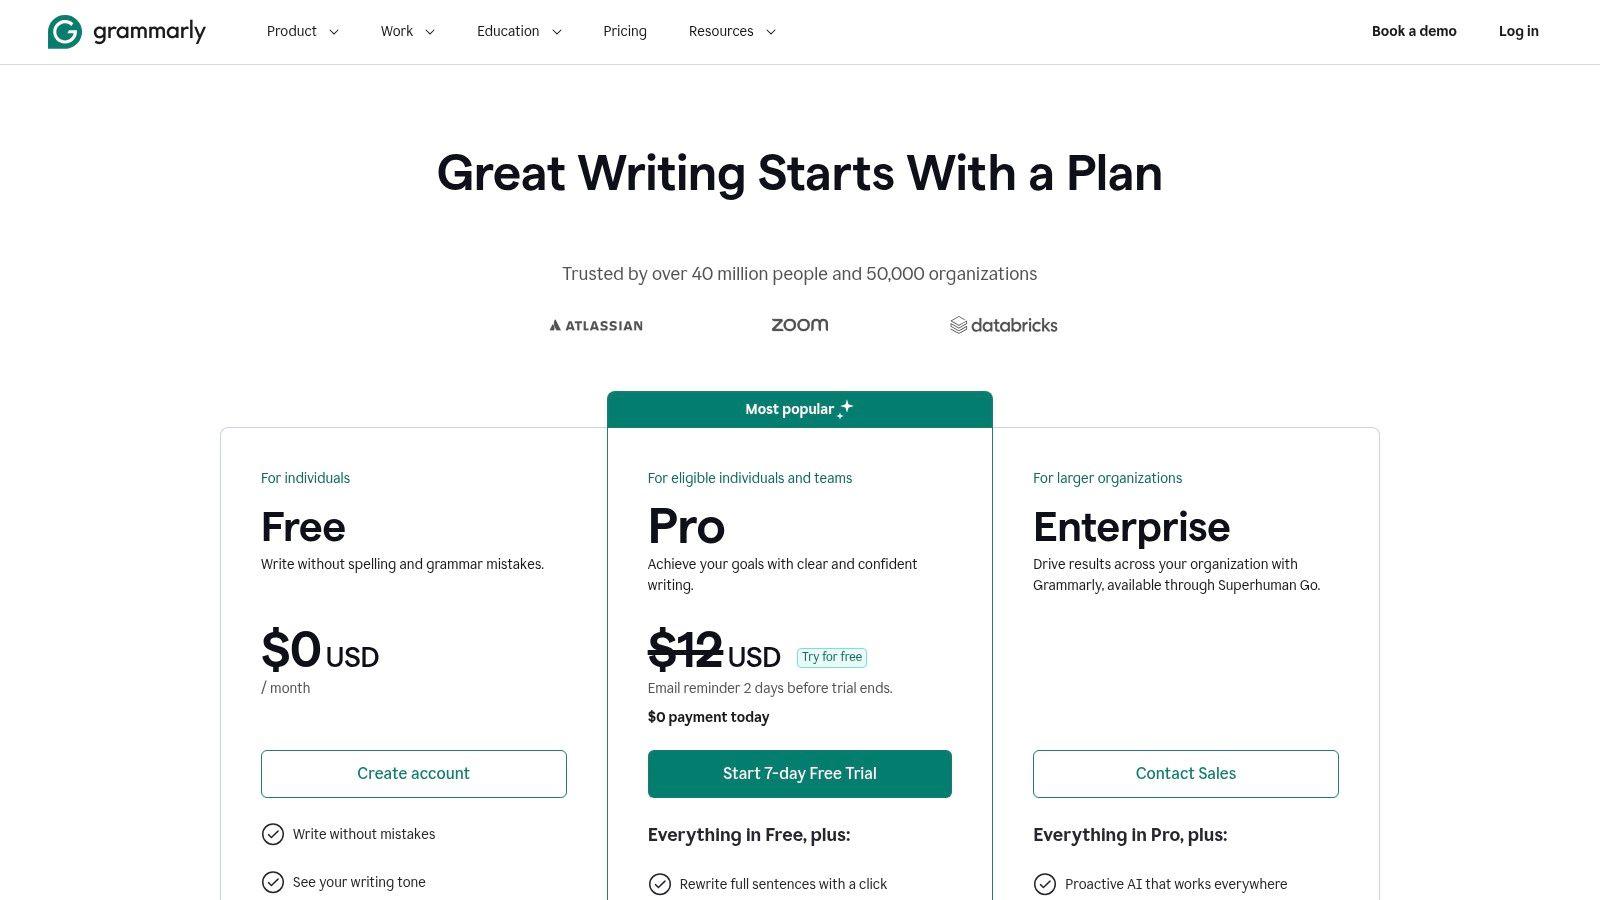This screenshot has height=900, width=1600.
Task: Open the Resources dropdown menu
Action: click(x=732, y=31)
